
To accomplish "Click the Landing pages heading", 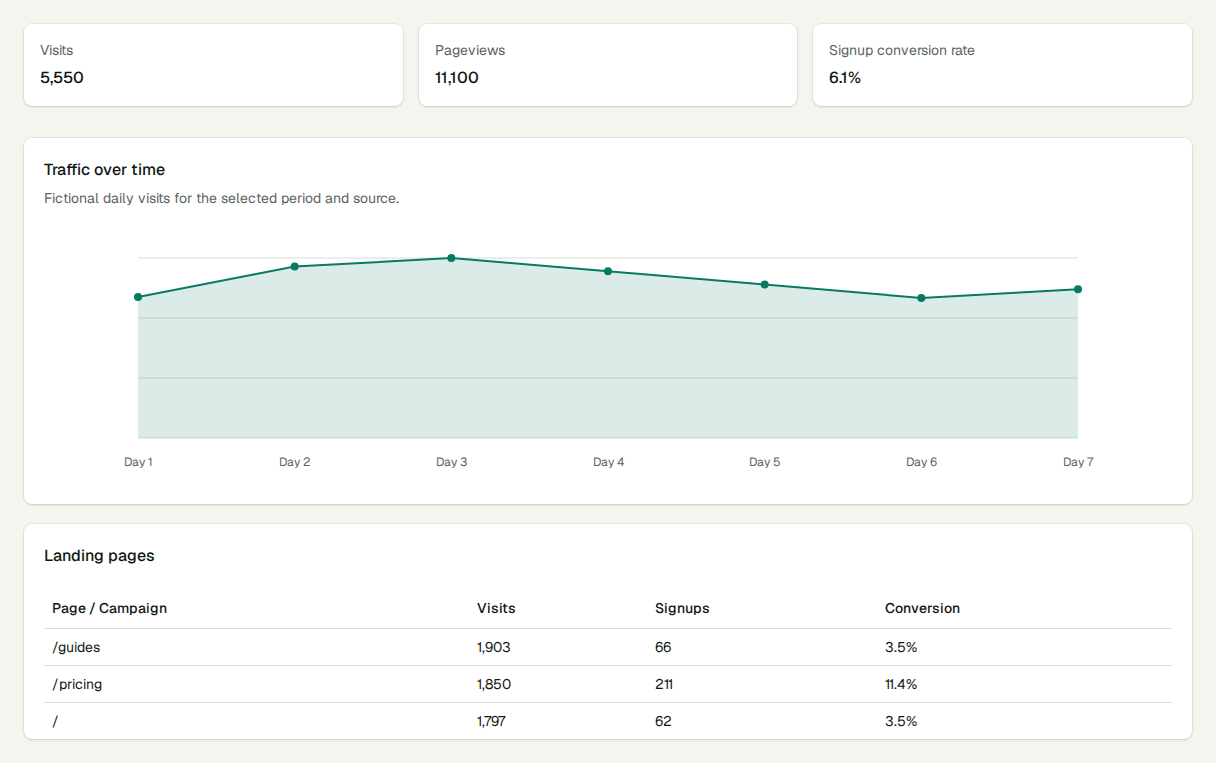I will (x=99, y=556).
